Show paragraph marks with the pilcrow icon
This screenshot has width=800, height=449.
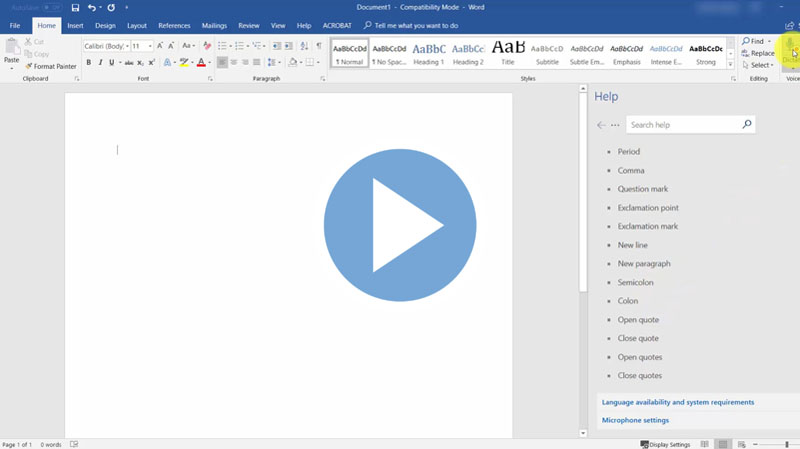pyautogui.click(x=319, y=46)
